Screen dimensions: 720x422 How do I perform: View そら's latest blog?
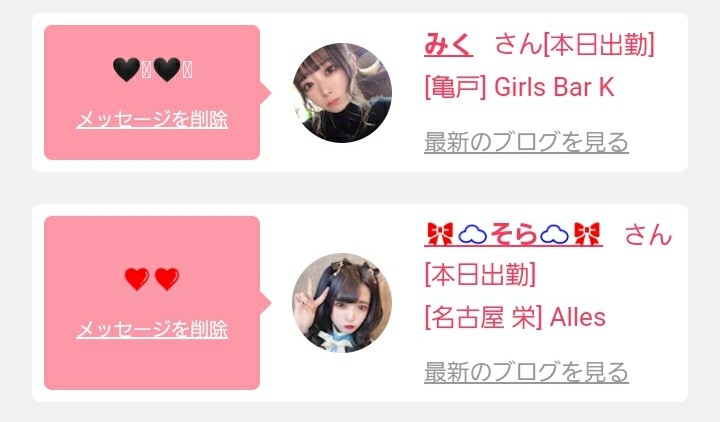526,372
